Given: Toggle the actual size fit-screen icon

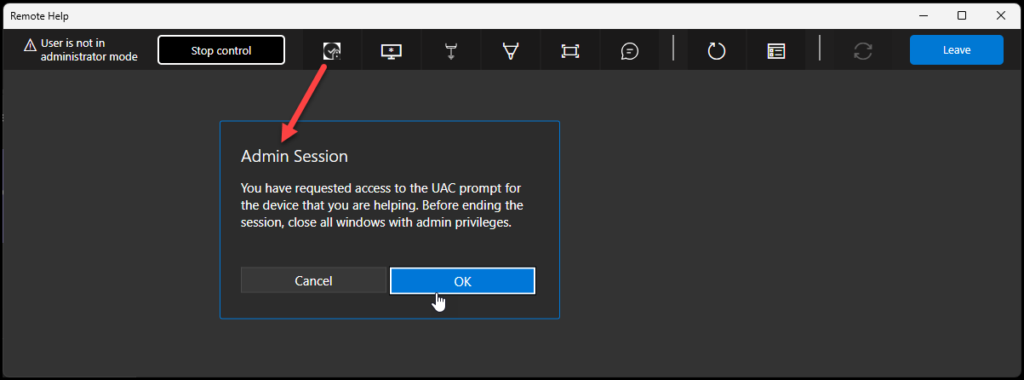Looking at the screenshot, I should tap(570, 51).
